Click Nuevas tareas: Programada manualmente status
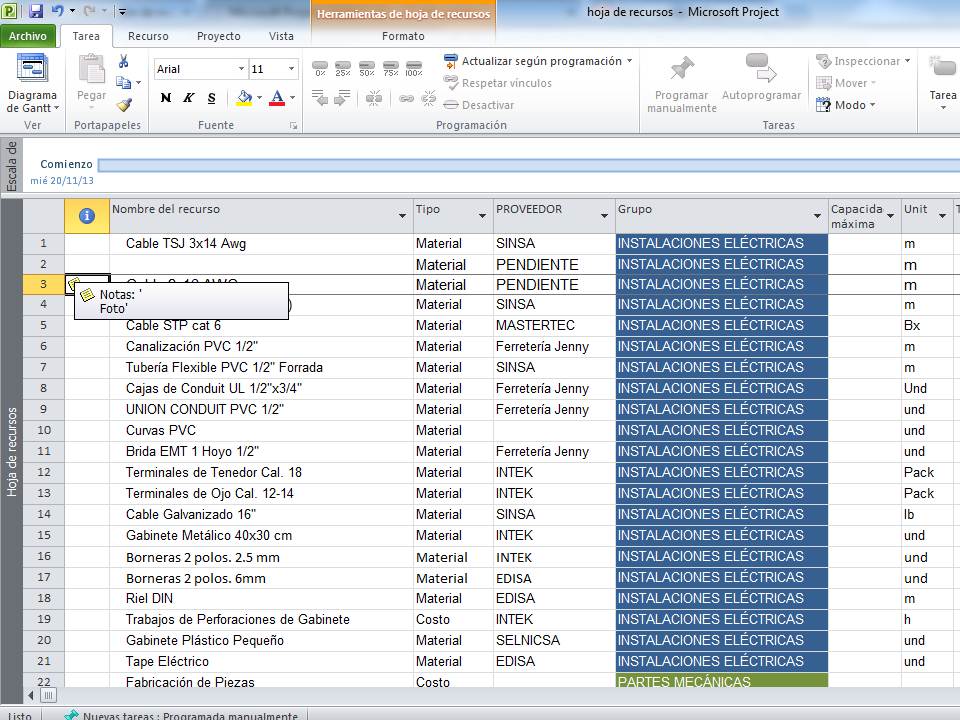960x720 pixels. pyautogui.click(x=182, y=714)
